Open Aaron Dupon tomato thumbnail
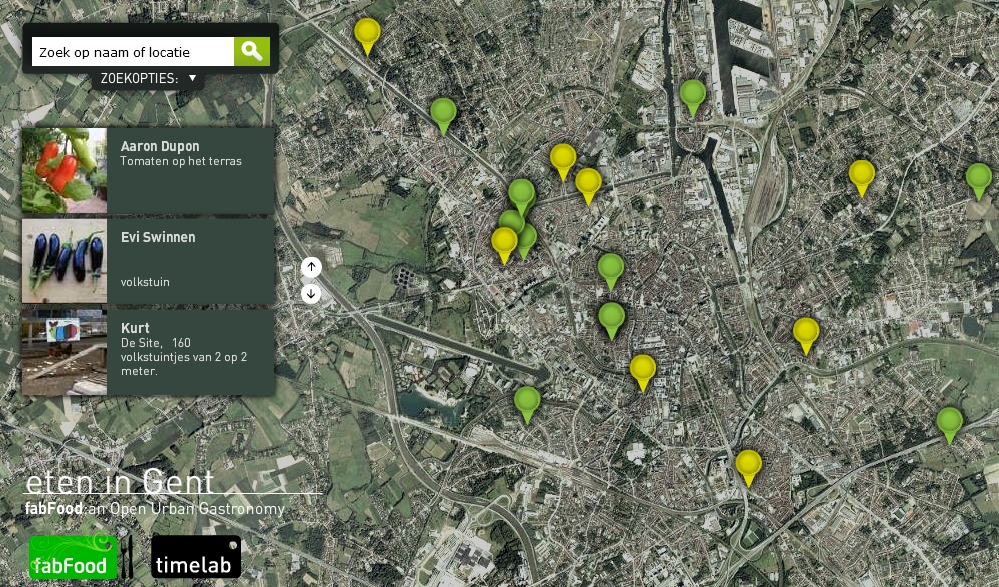 coord(64,170)
